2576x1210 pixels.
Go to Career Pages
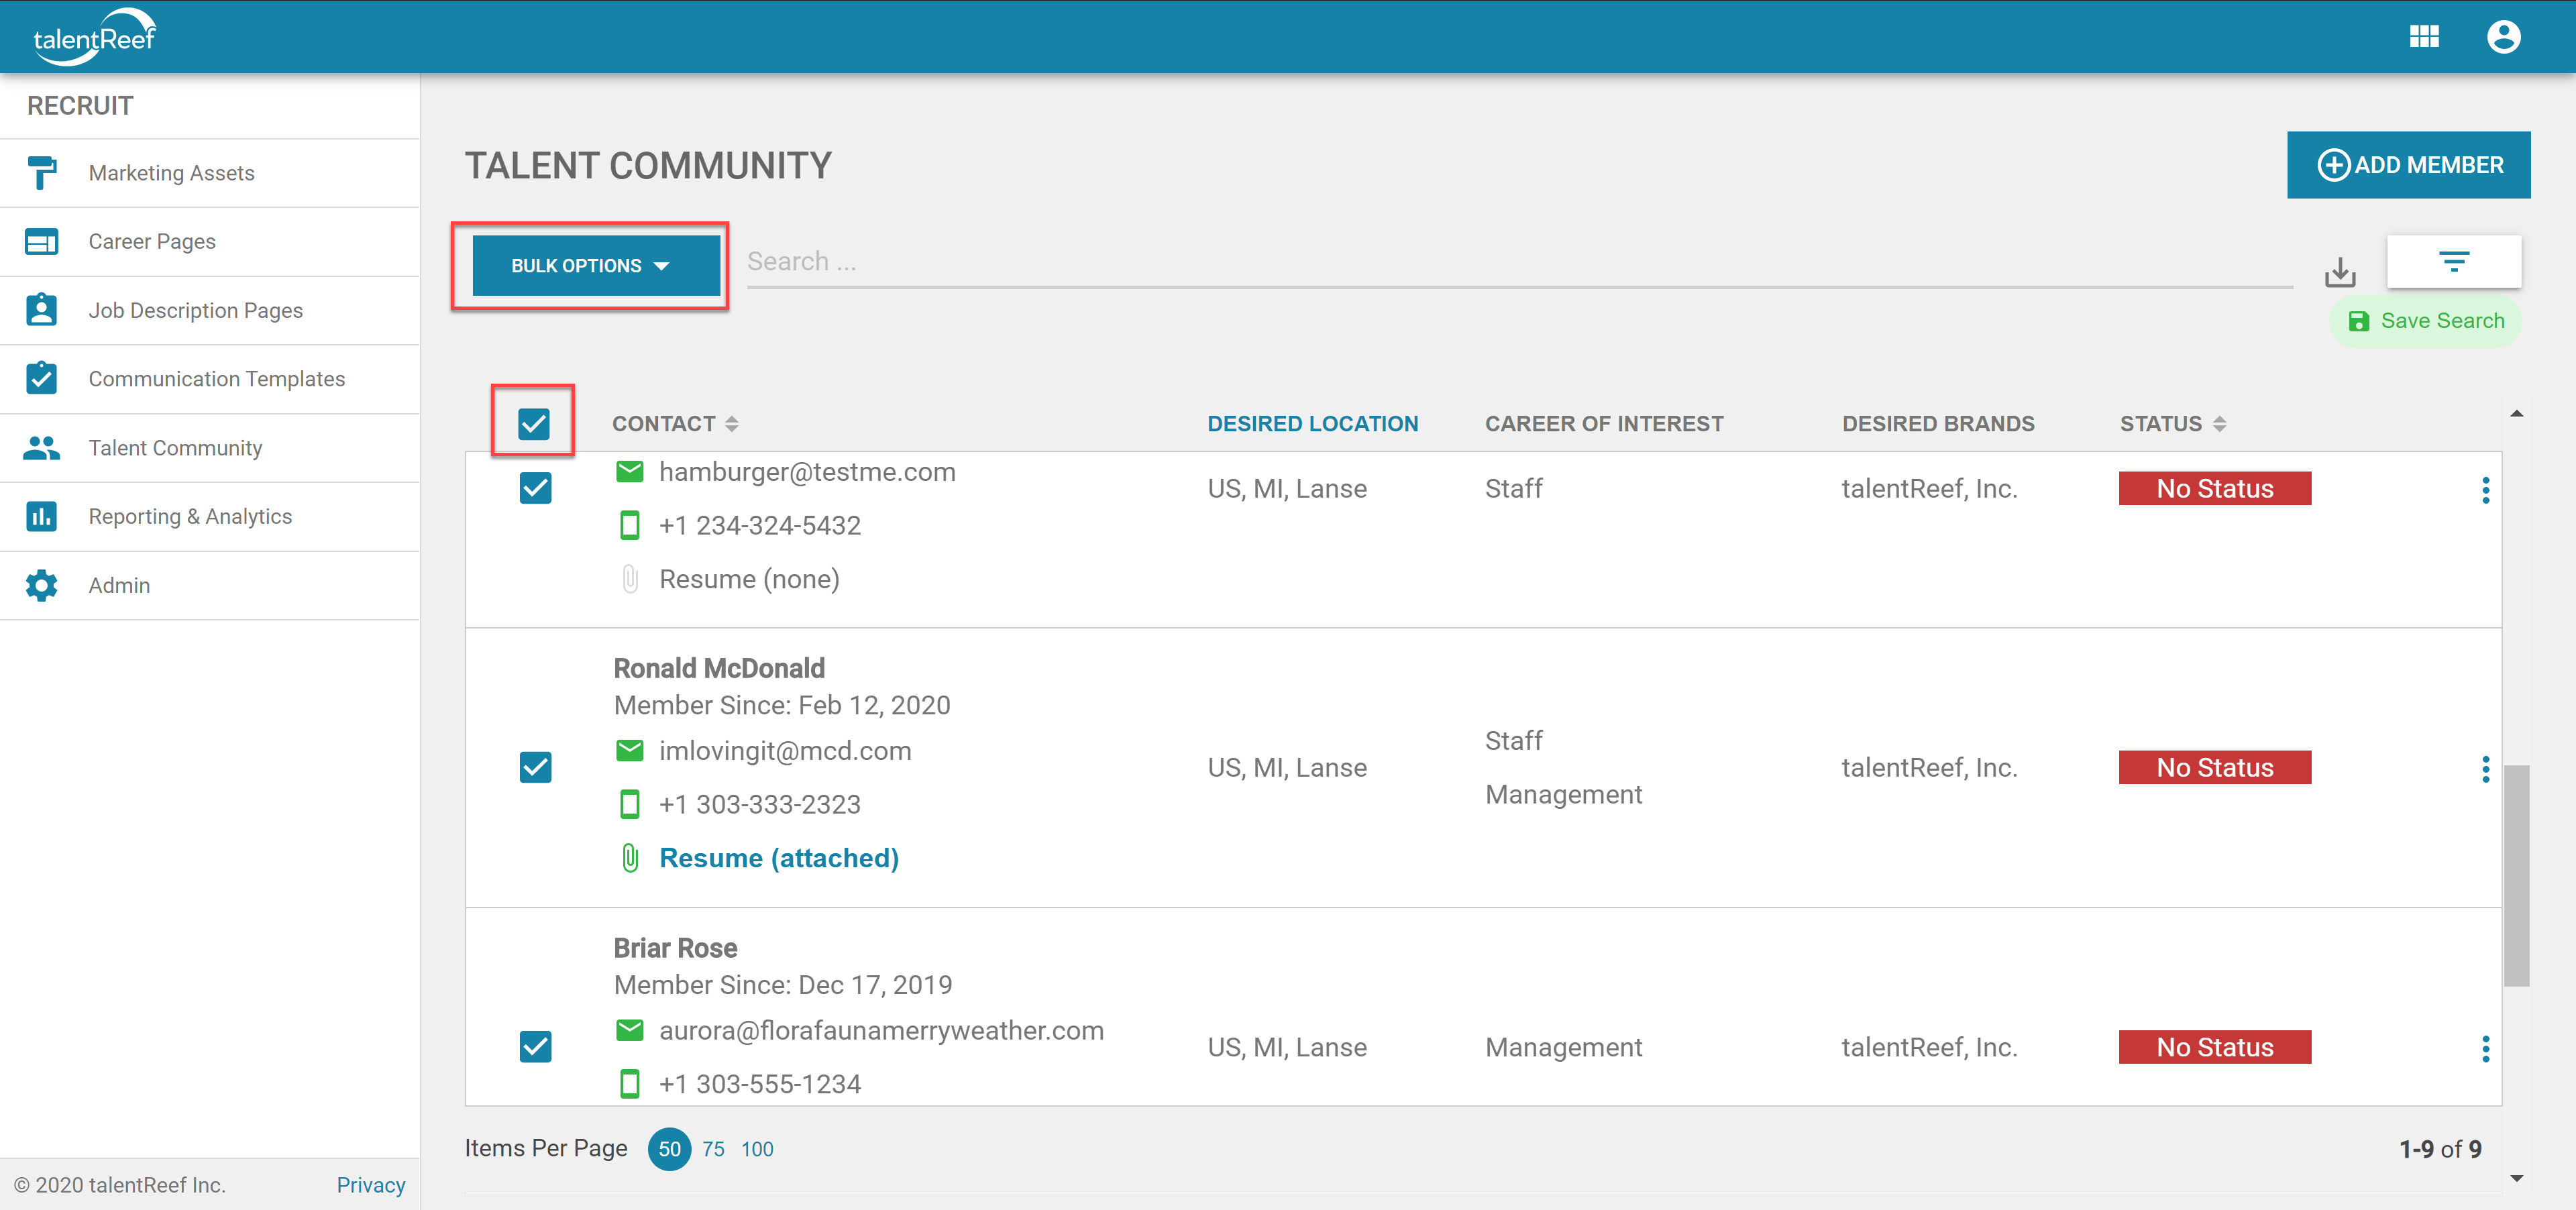pos(210,242)
